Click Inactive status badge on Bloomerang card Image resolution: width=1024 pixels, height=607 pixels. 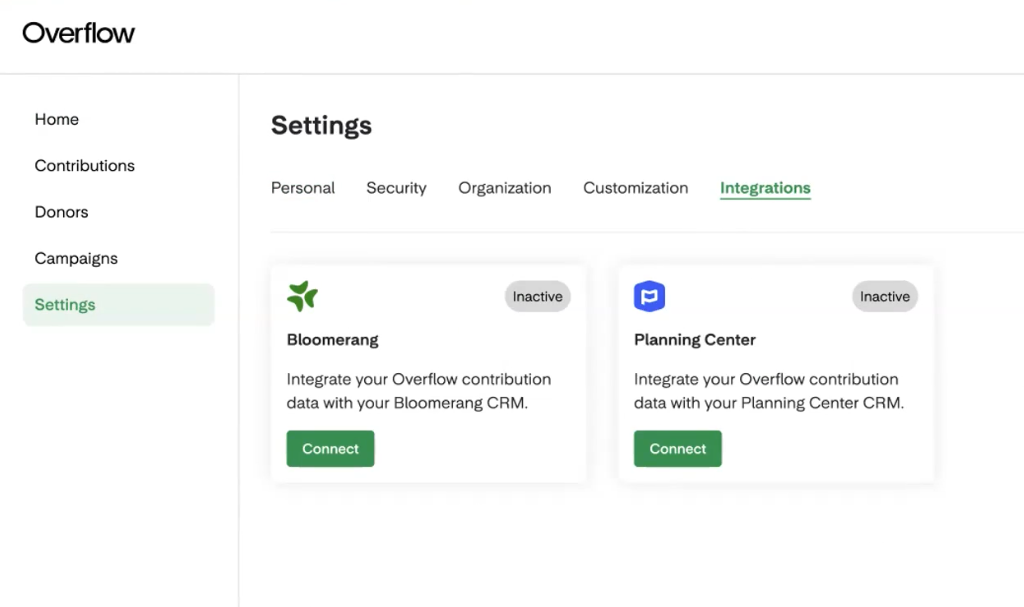point(537,297)
